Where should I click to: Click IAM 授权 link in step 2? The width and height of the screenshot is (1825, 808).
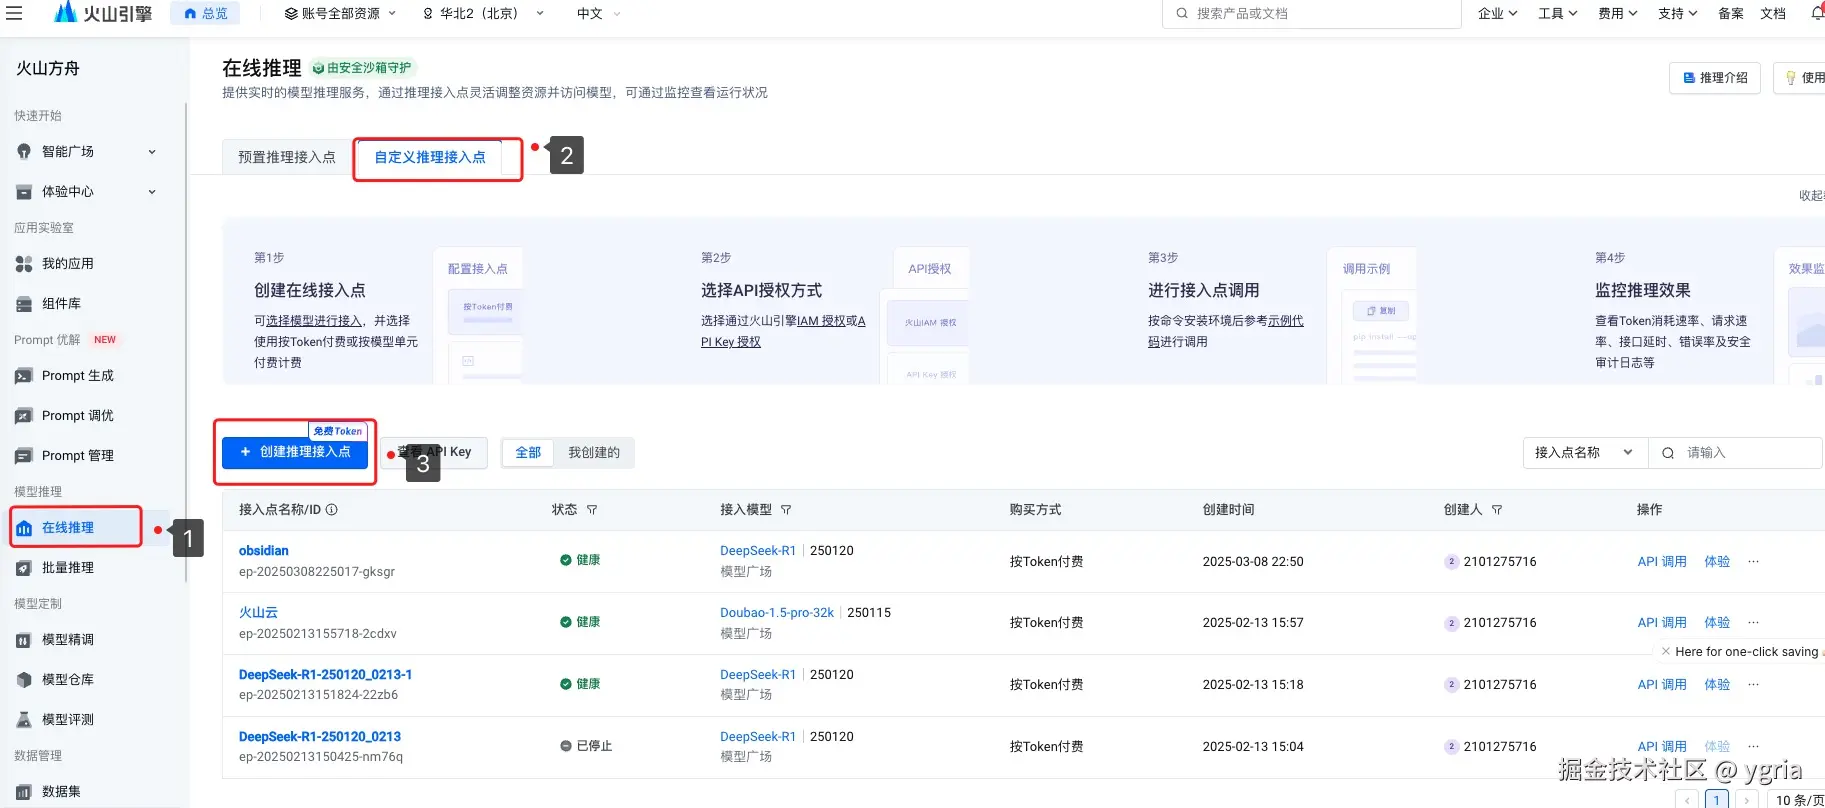[821, 321]
